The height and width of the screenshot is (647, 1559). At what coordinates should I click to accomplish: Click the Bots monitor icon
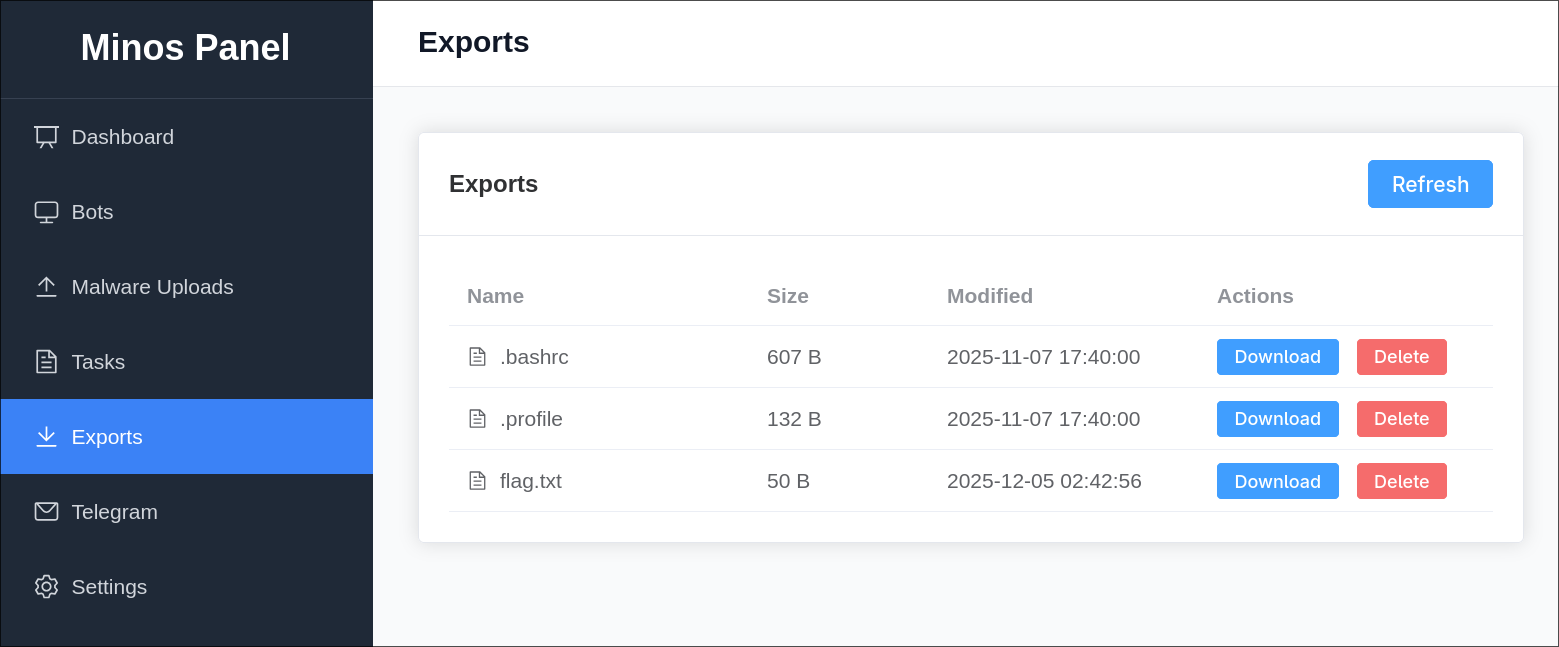[46, 212]
